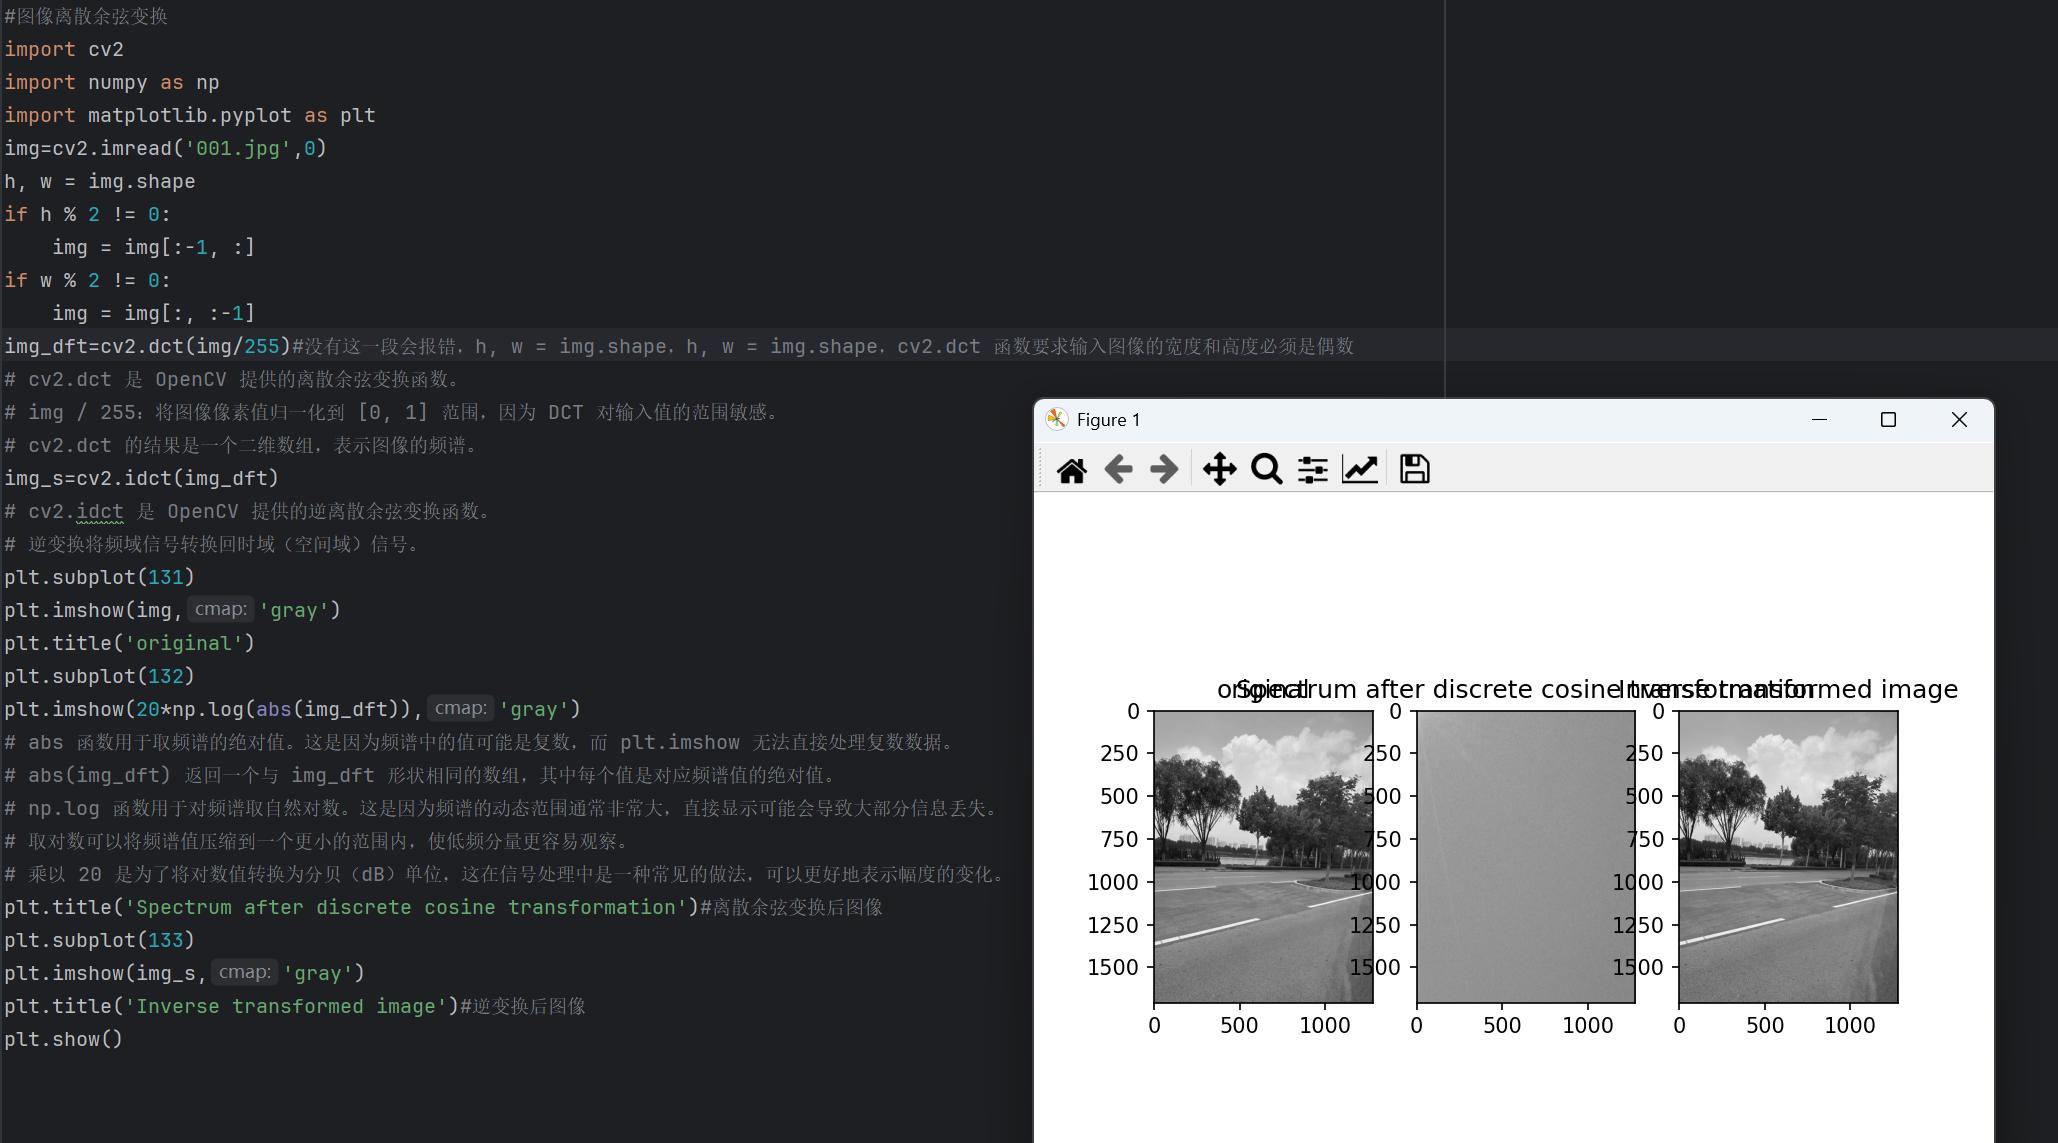Click the 'import cv2' code line
Viewport: 2058px width, 1143px height.
(64, 49)
